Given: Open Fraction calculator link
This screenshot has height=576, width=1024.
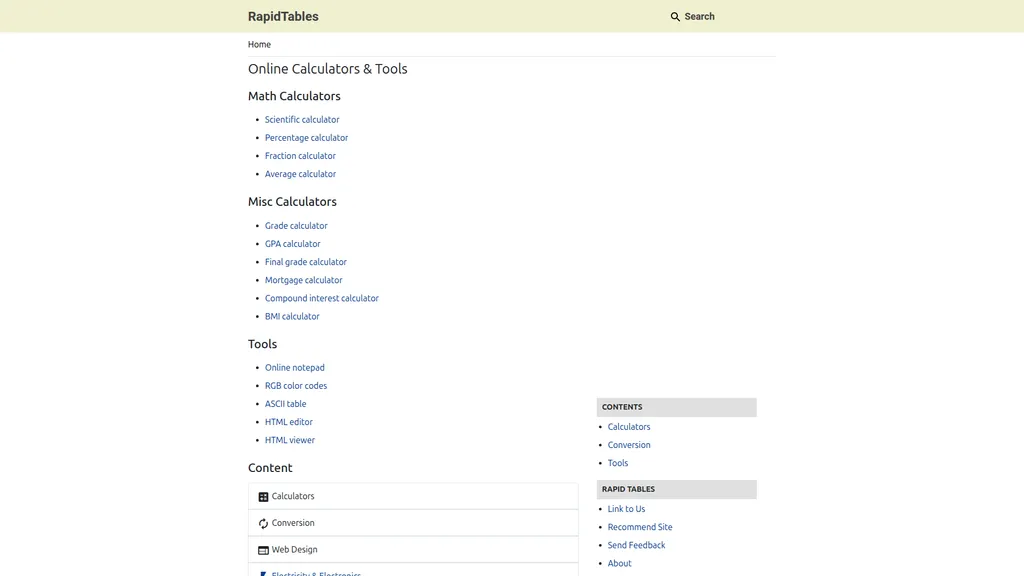Looking at the screenshot, I should (300, 156).
